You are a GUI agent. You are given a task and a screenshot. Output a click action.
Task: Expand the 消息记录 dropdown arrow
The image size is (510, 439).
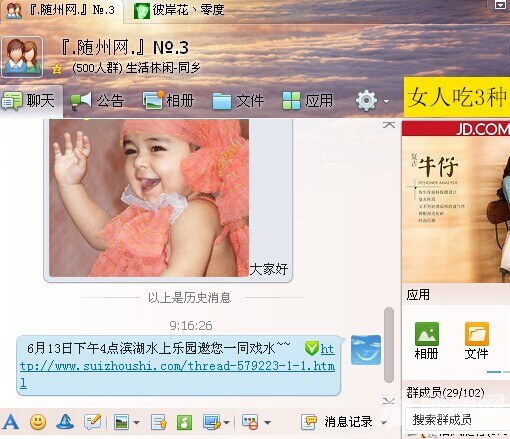[x=384, y=423]
